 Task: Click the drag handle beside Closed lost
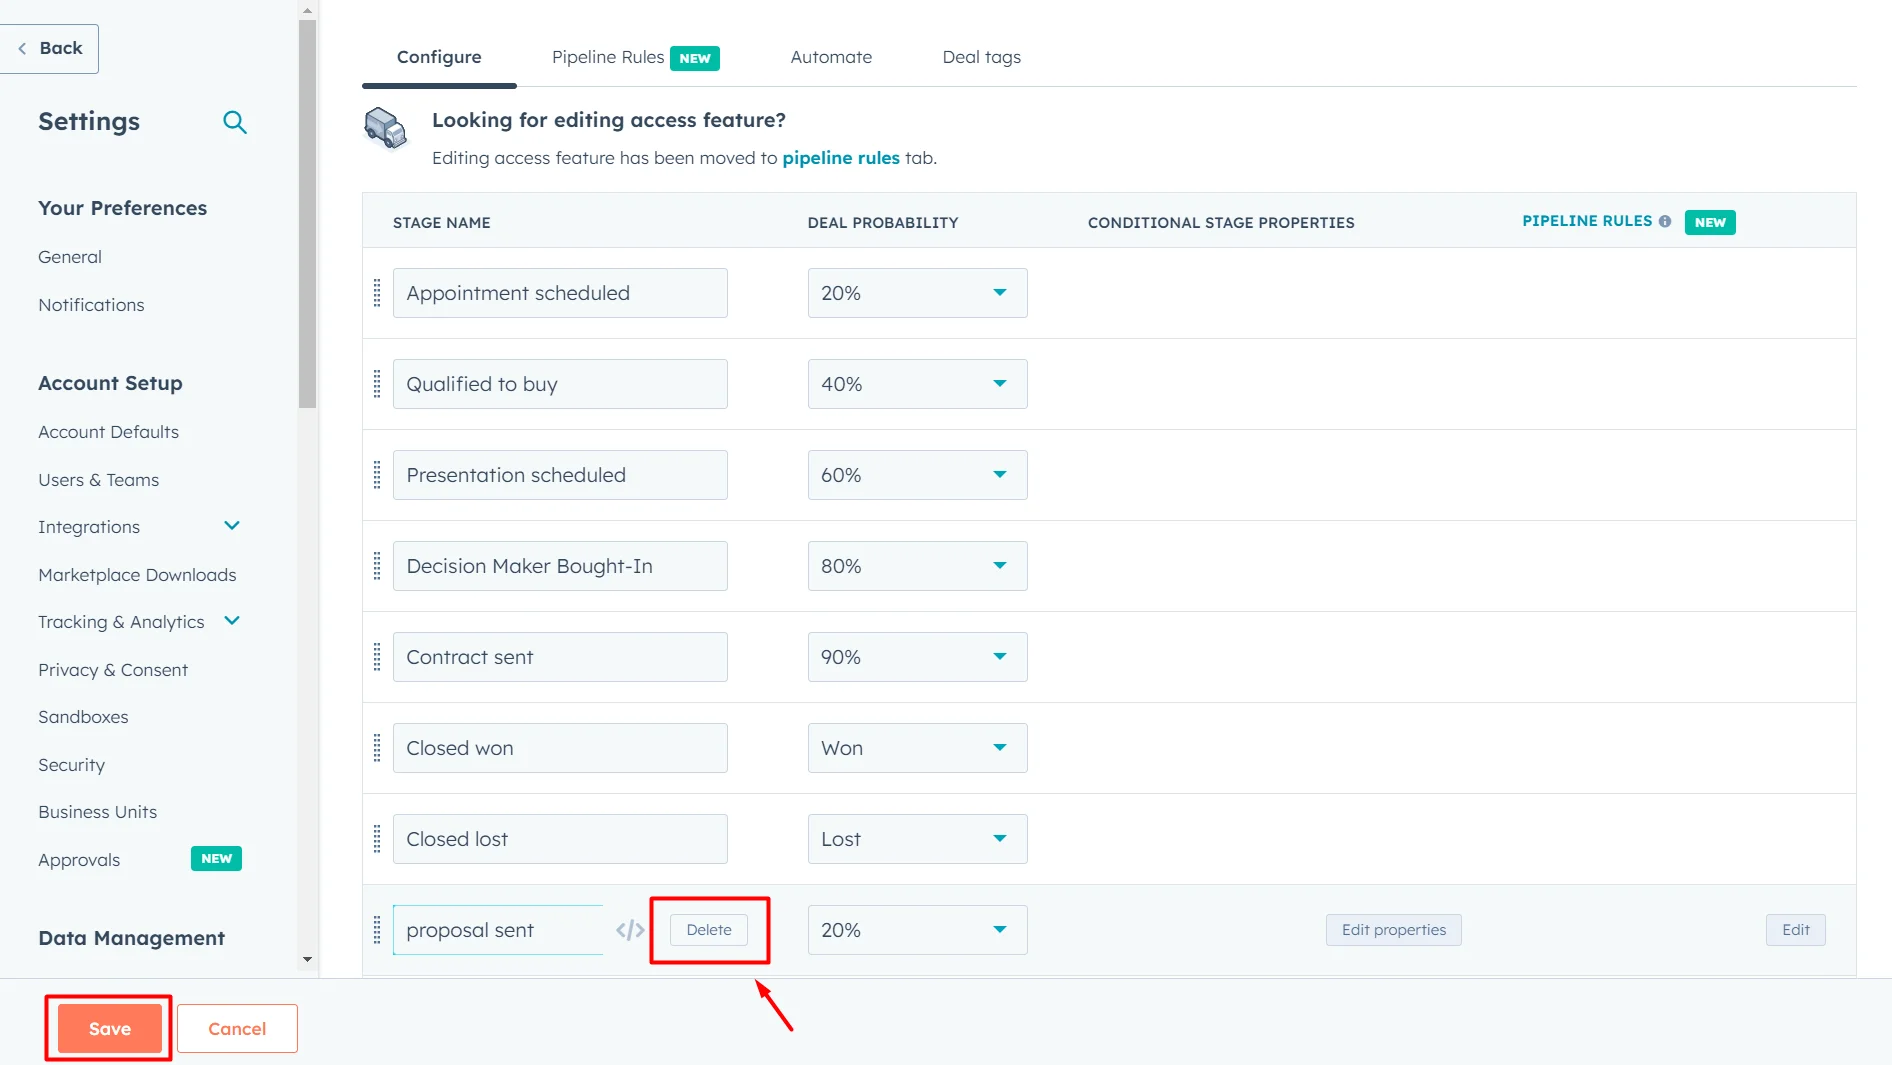(377, 839)
